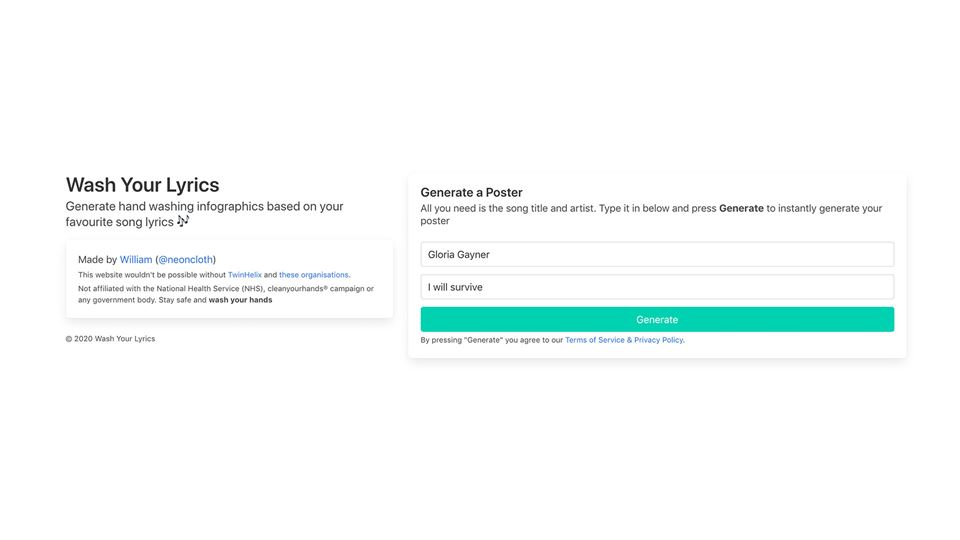Click 'This website wouldn't be possible' sentence
The height and width of the screenshot is (540, 960).
(x=214, y=275)
